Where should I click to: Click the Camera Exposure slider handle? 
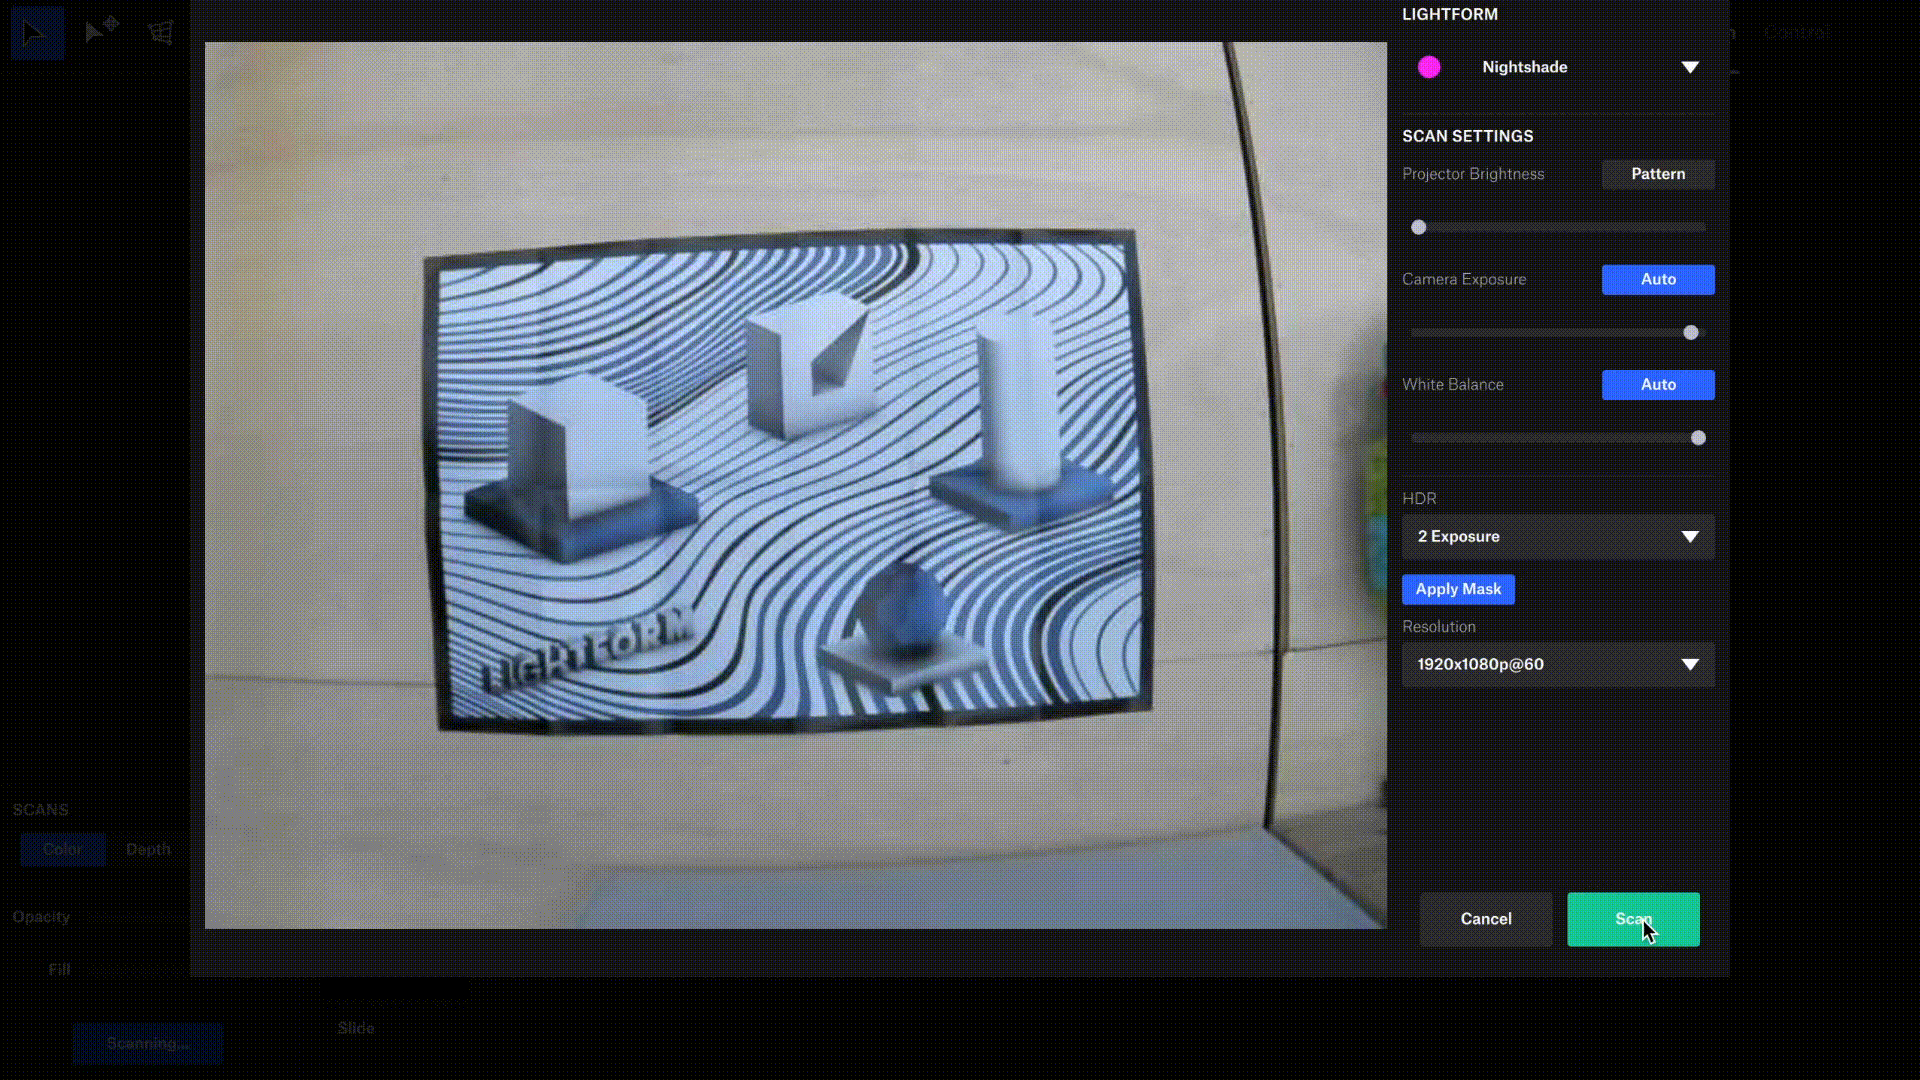pos(1690,333)
